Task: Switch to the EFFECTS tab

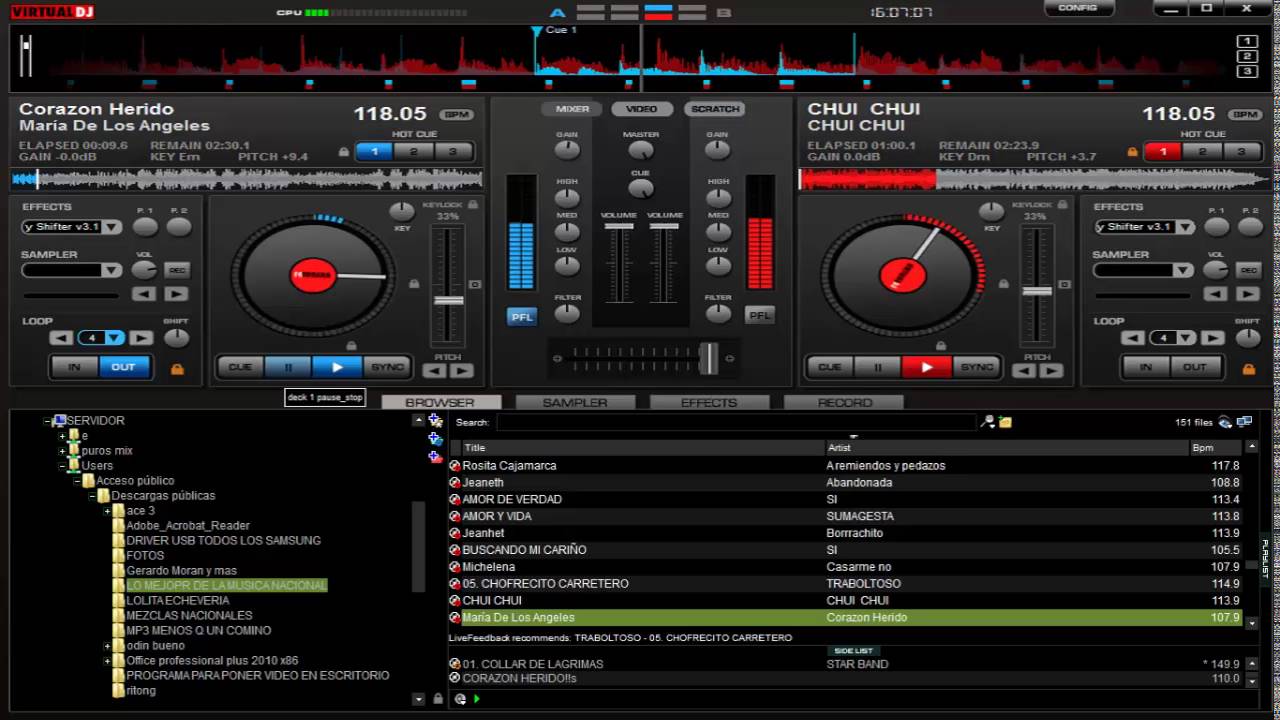Action: pos(709,402)
